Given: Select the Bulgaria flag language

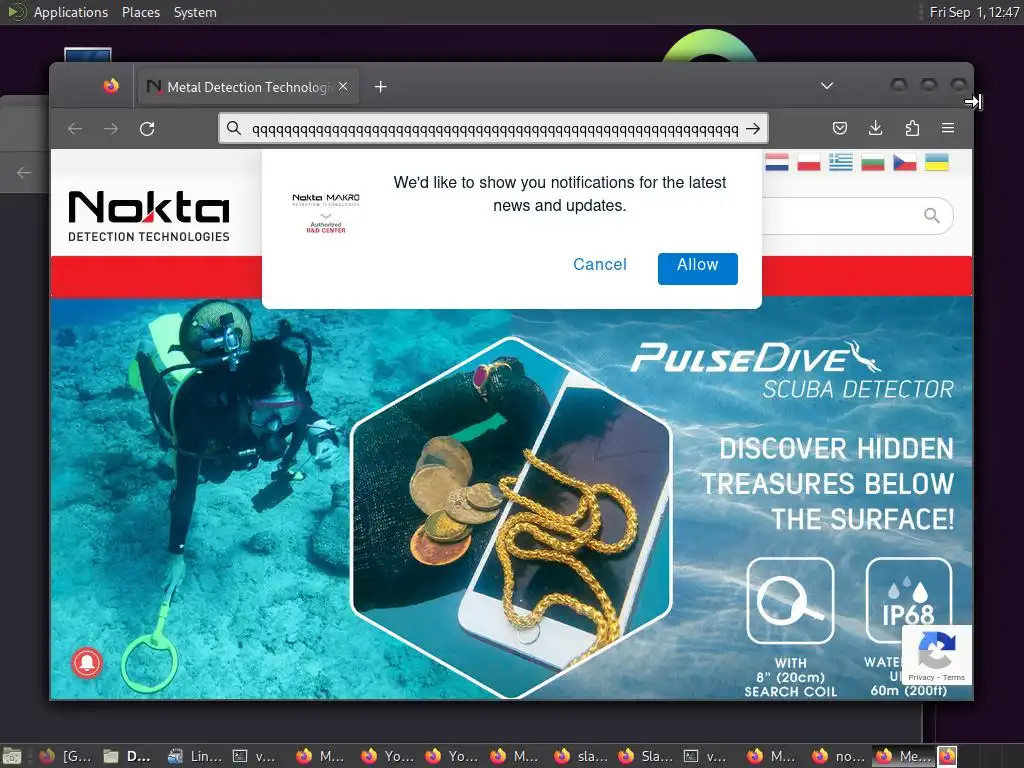Looking at the screenshot, I should pos(872,162).
